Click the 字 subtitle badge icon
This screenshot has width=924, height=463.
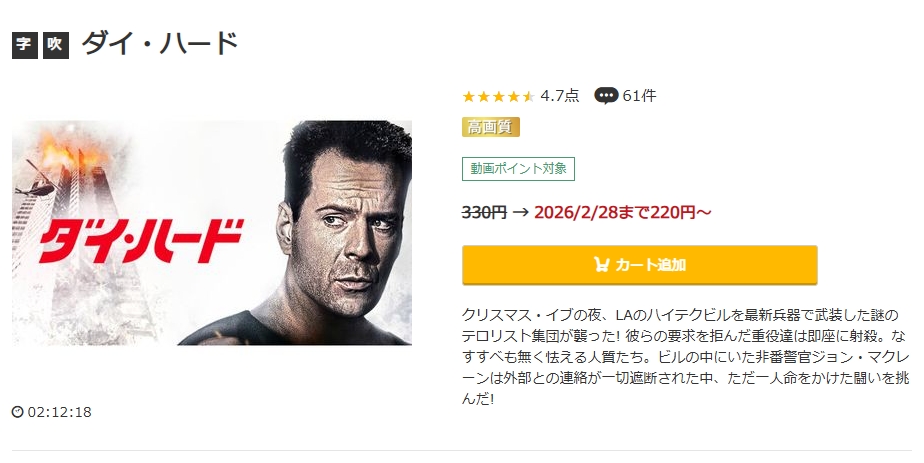24,46
